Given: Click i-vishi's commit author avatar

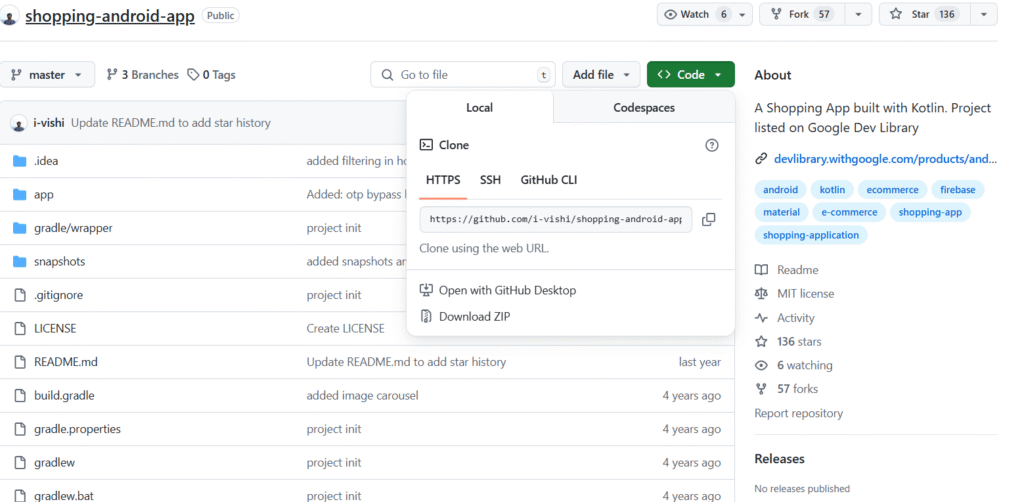Looking at the screenshot, I should pyautogui.click(x=19, y=123).
